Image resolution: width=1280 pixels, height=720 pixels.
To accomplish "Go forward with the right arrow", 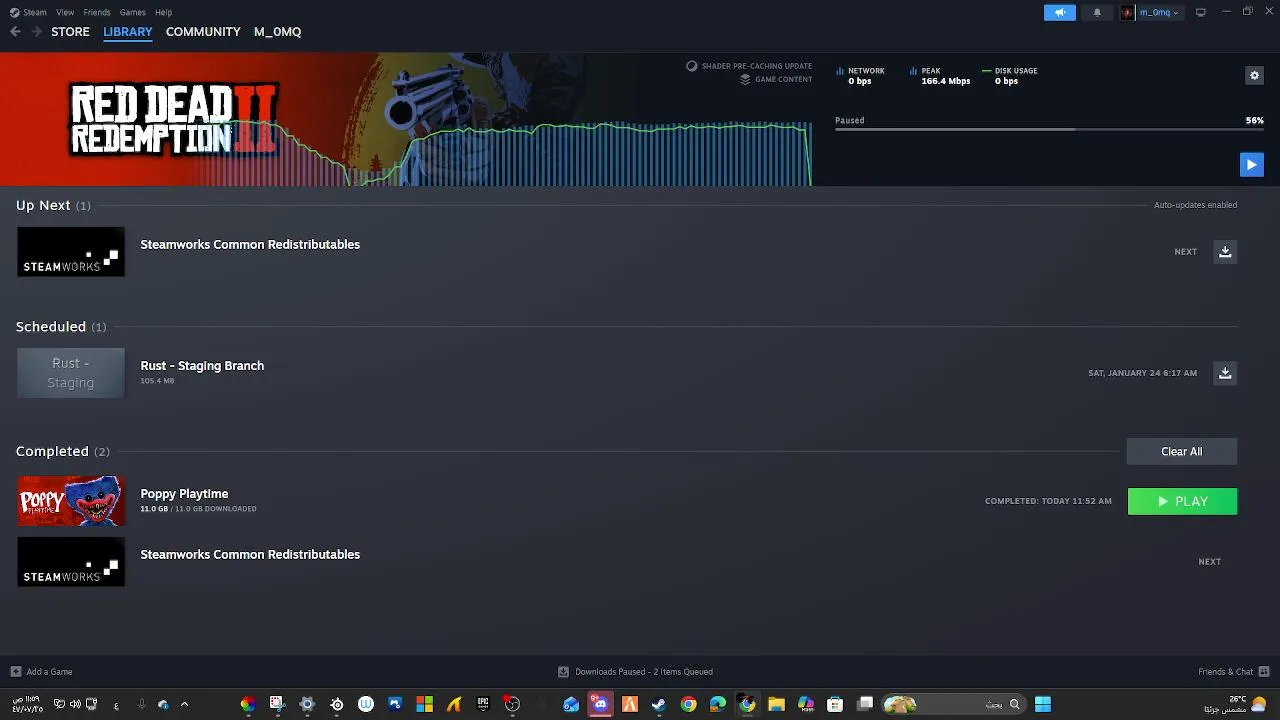I will pos(36,32).
